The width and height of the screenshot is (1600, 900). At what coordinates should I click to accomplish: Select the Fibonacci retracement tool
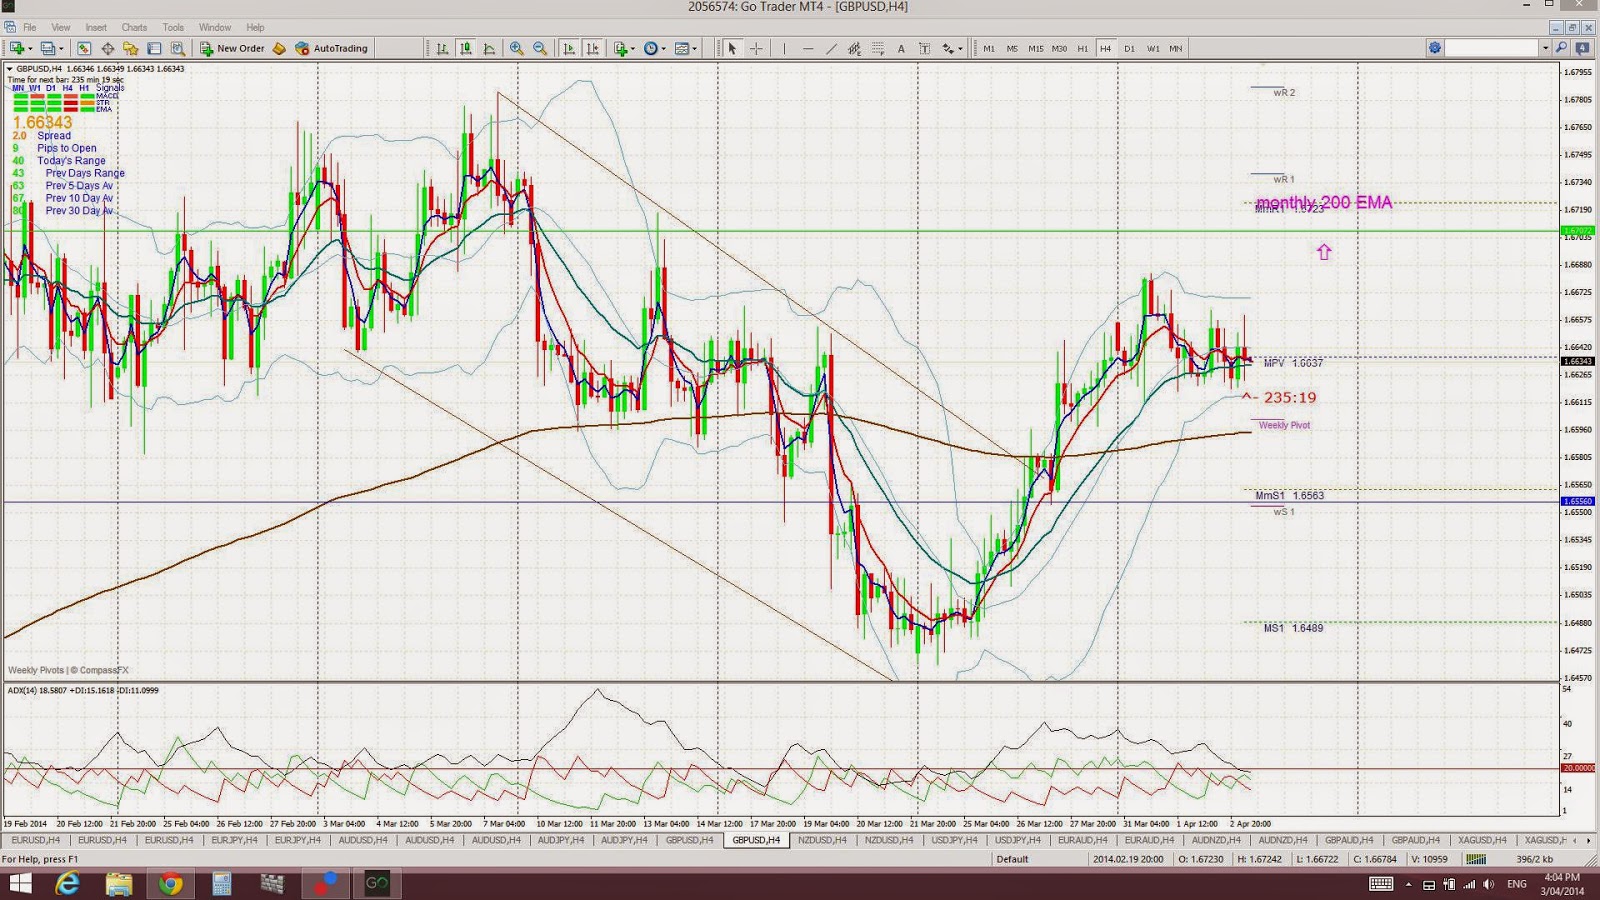[878, 48]
